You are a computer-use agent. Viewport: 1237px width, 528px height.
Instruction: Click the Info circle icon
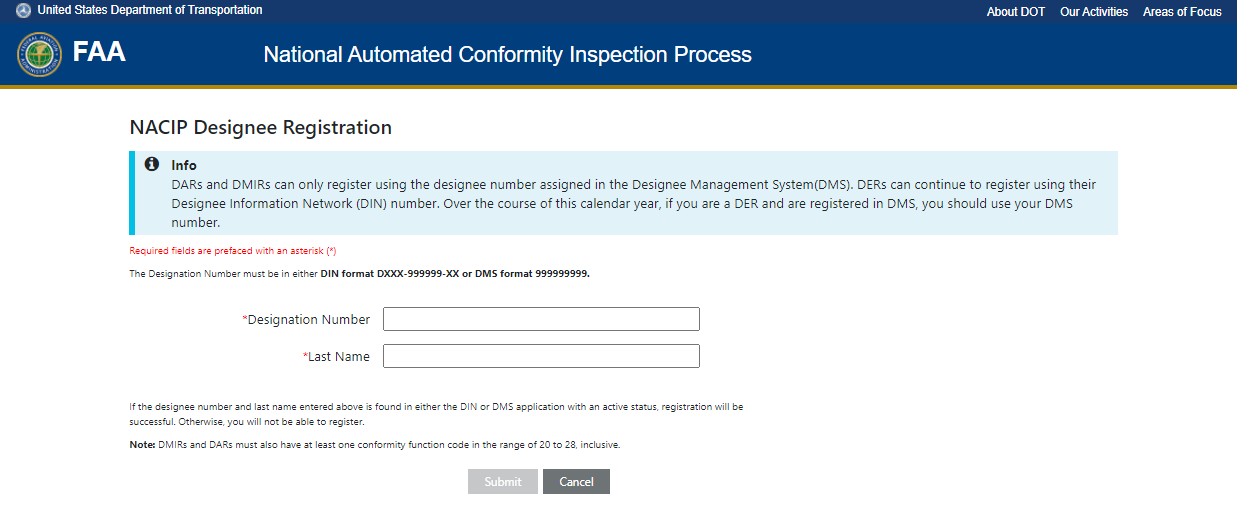(152, 164)
